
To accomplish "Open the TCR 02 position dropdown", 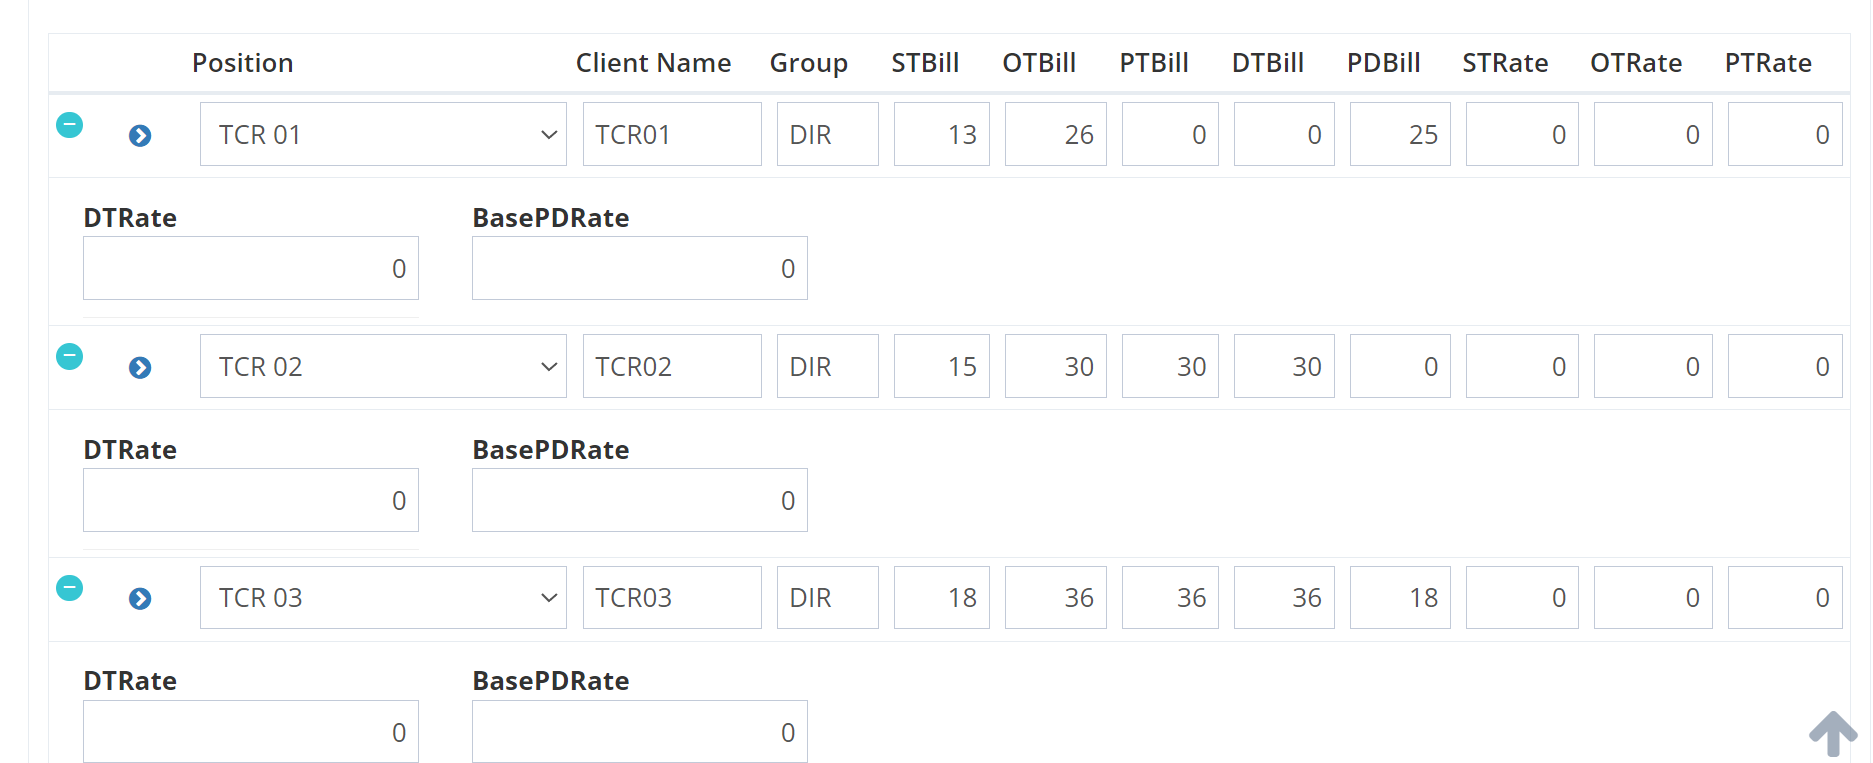I will (x=383, y=366).
